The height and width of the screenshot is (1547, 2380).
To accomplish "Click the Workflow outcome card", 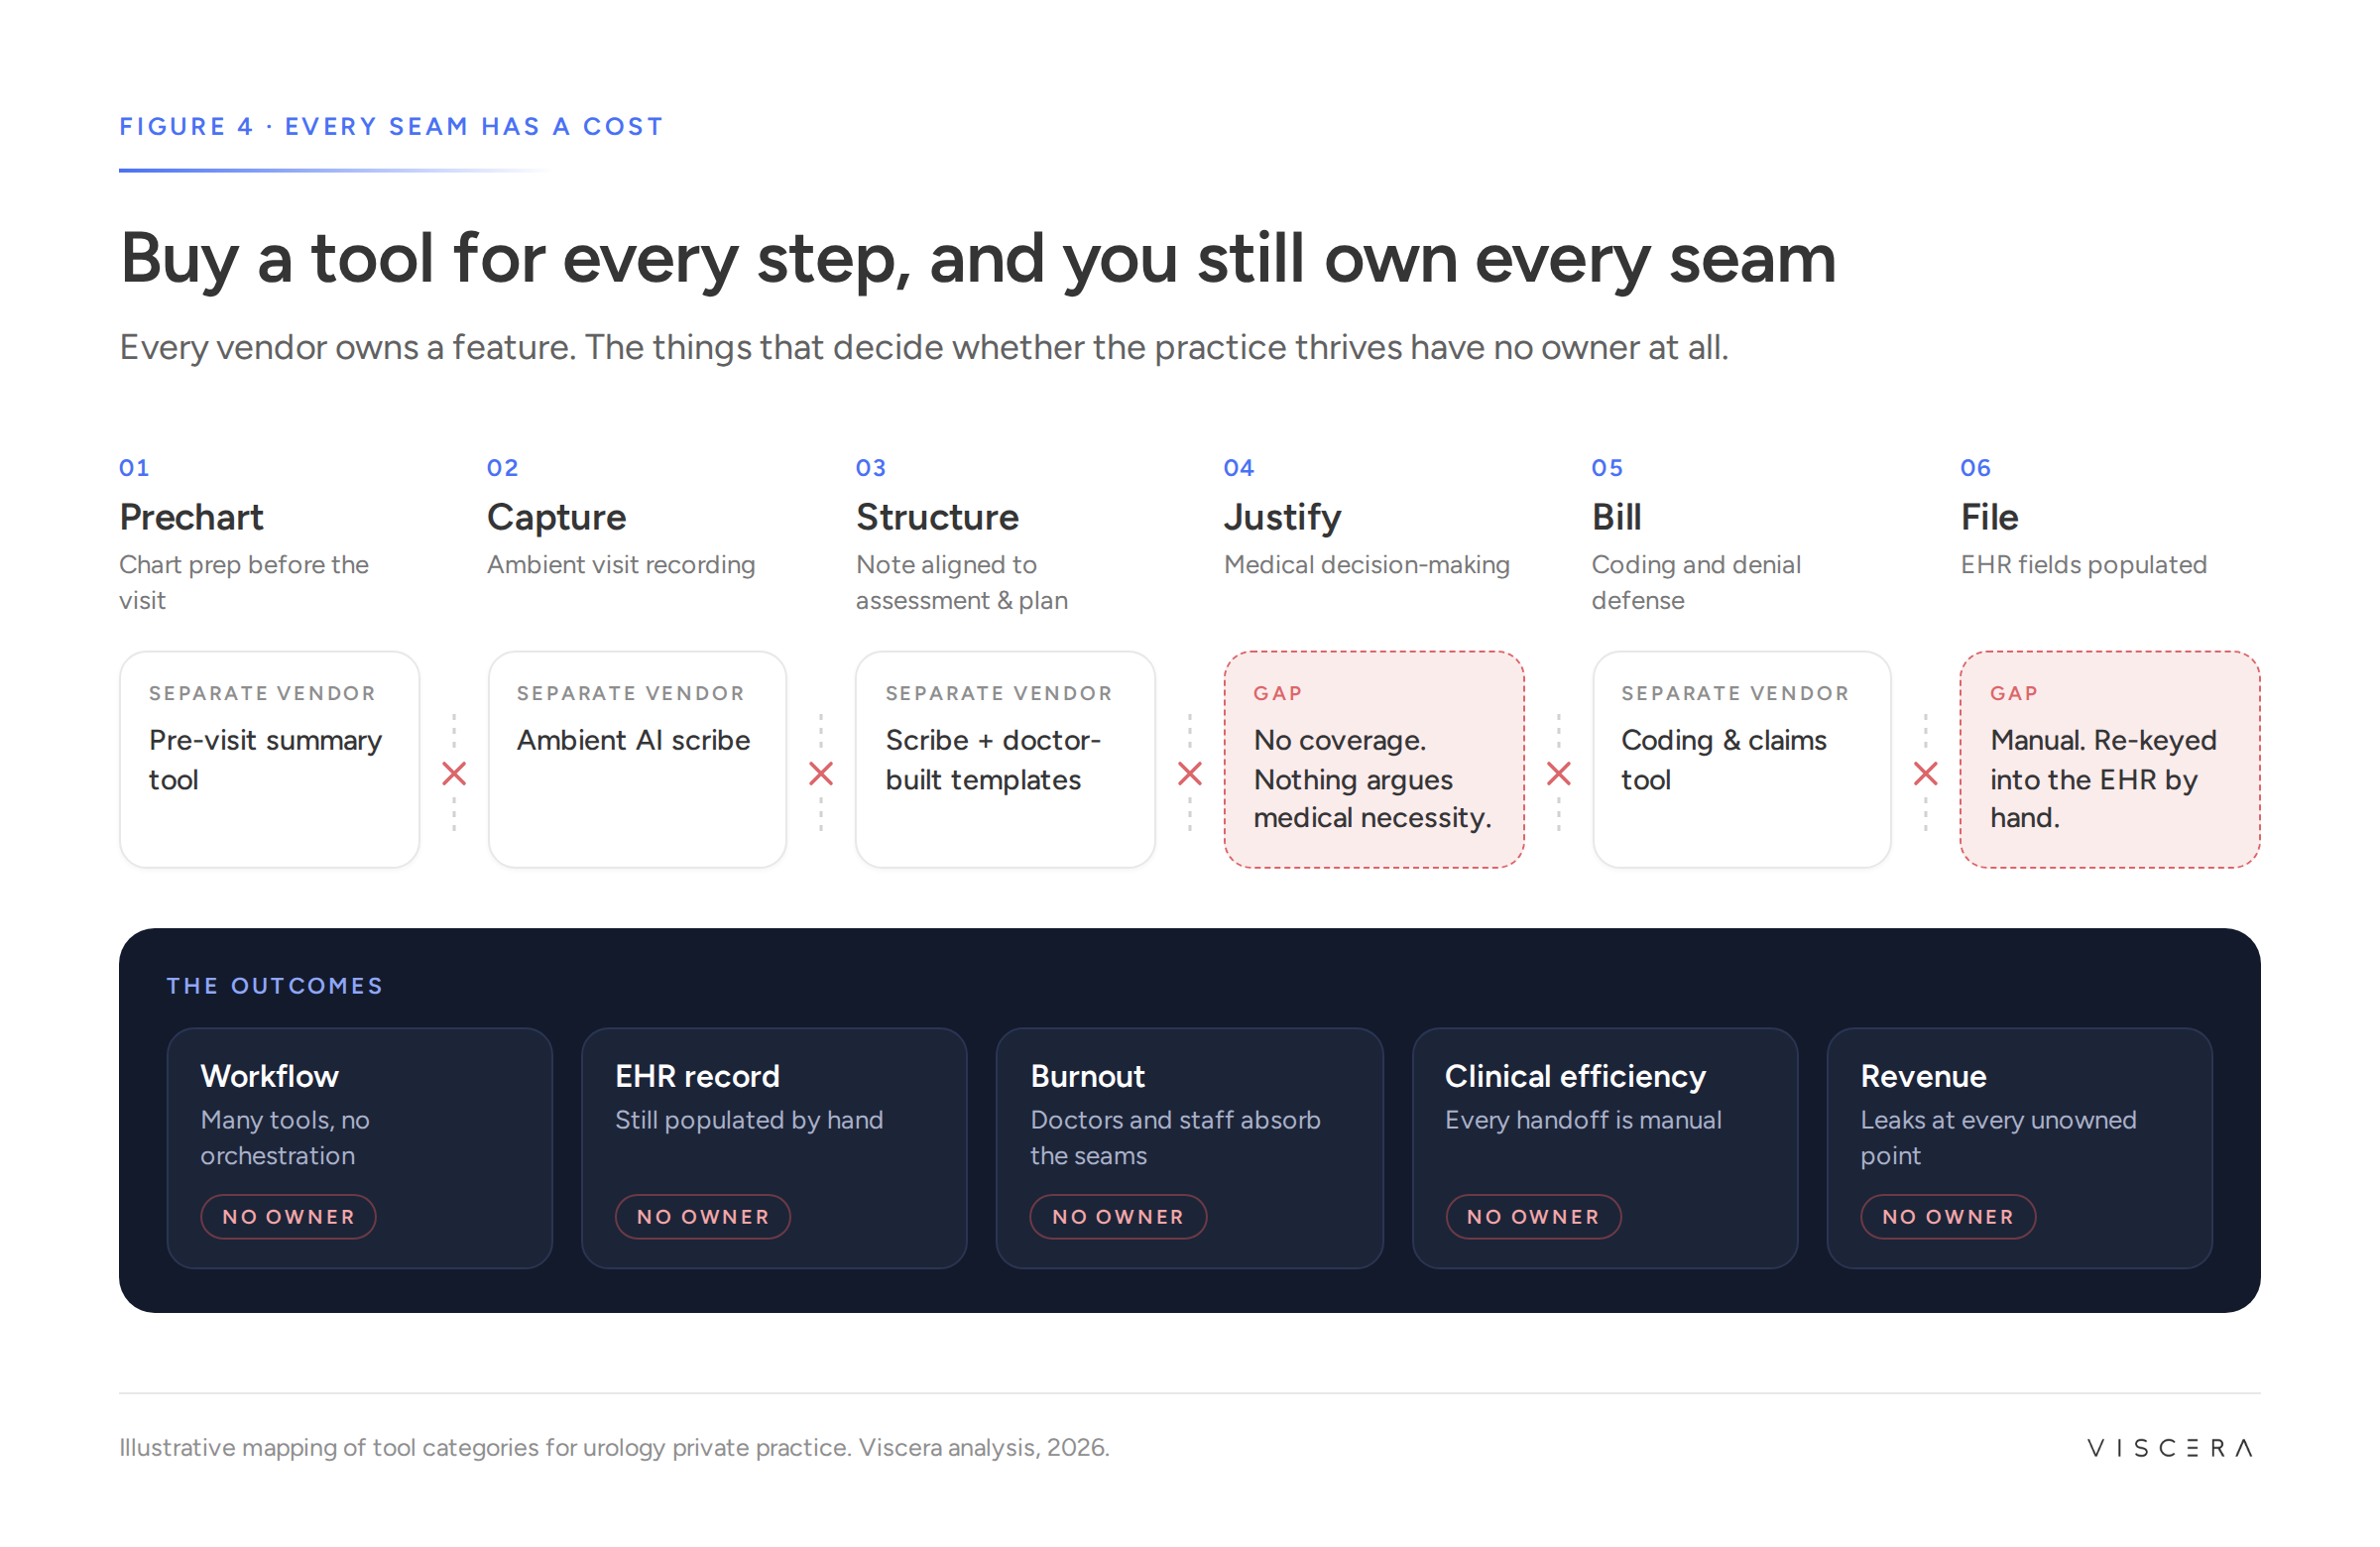I will pyautogui.click(x=360, y=1148).
